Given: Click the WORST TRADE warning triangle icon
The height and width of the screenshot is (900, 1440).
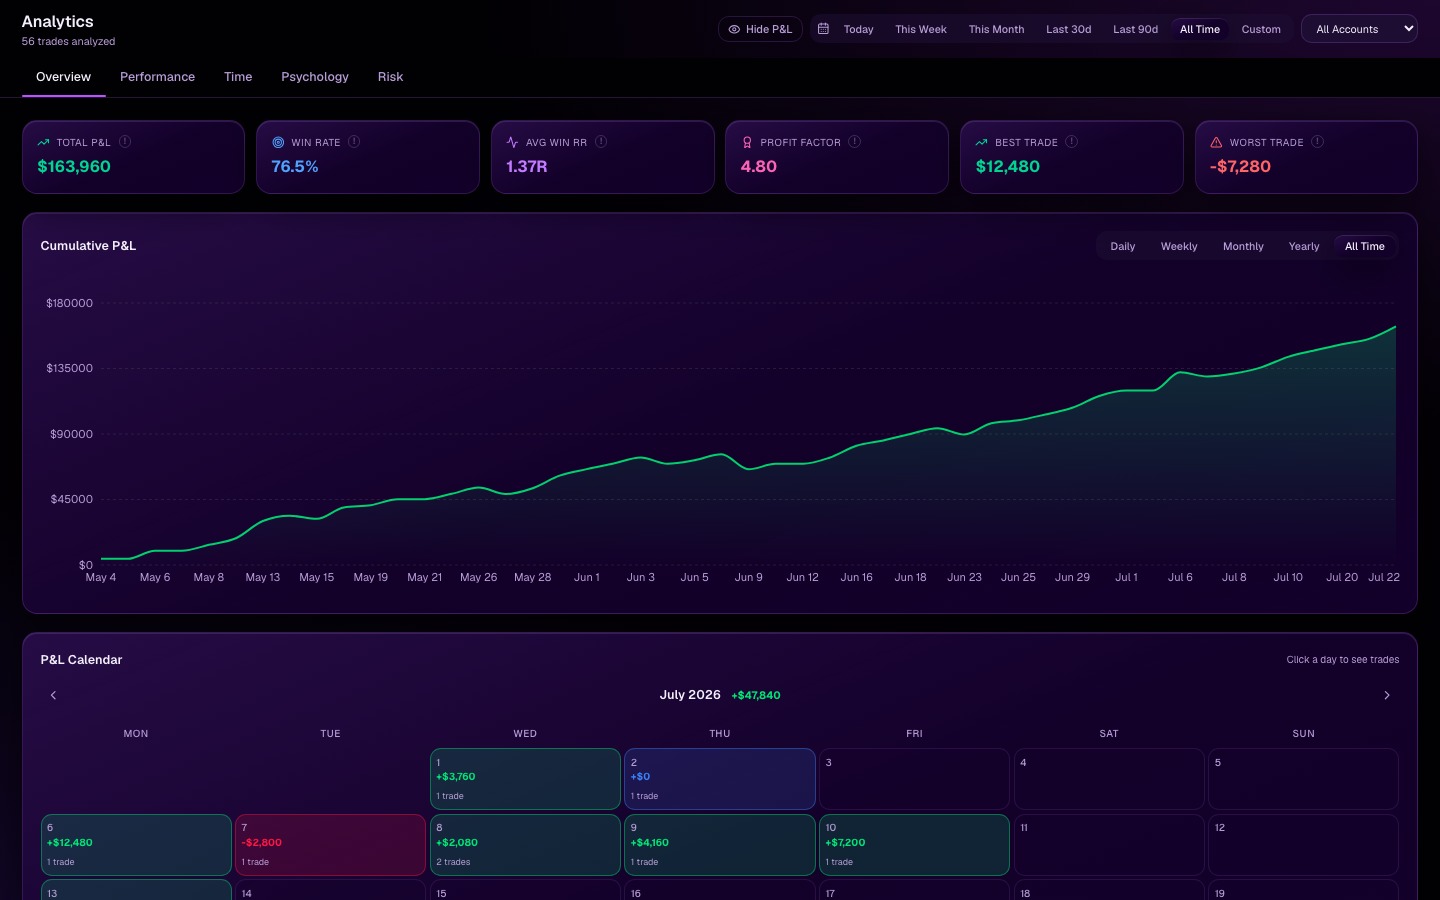Looking at the screenshot, I should [x=1216, y=142].
